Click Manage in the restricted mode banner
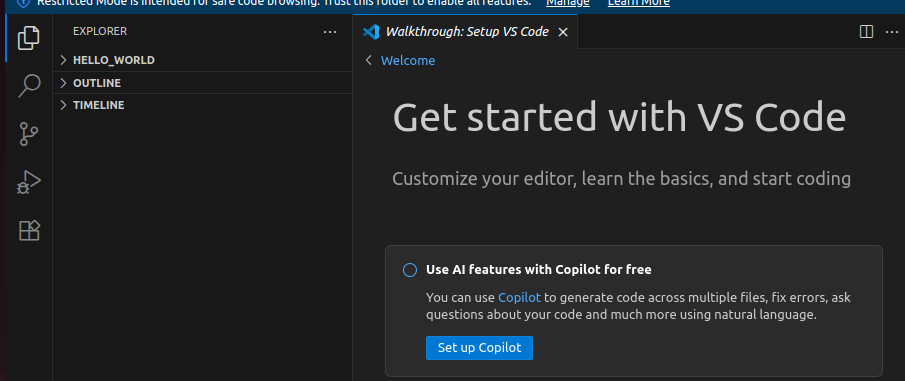The width and height of the screenshot is (905, 381). click(568, 3)
